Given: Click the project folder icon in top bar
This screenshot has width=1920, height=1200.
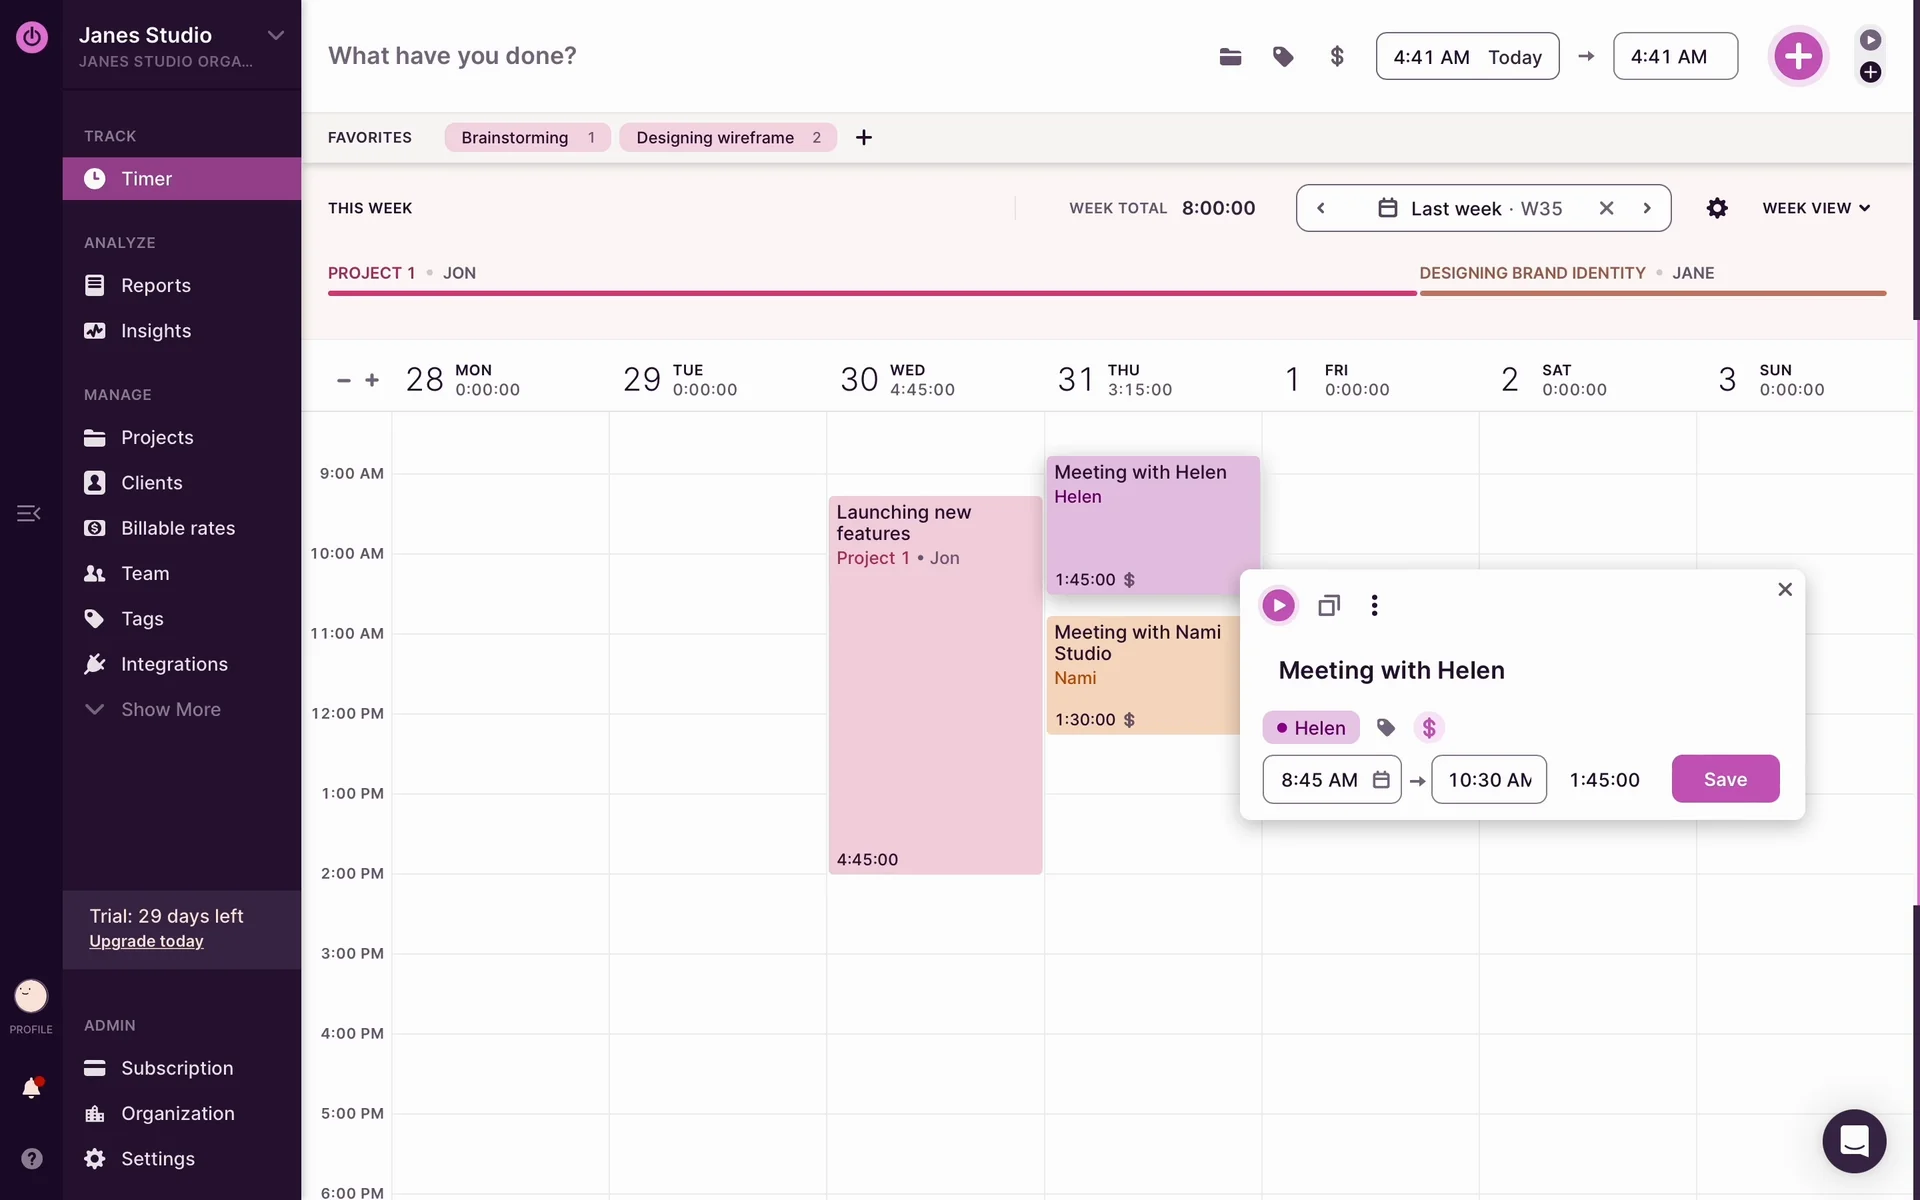Looking at the screenshot, I should coord(1230,57).
